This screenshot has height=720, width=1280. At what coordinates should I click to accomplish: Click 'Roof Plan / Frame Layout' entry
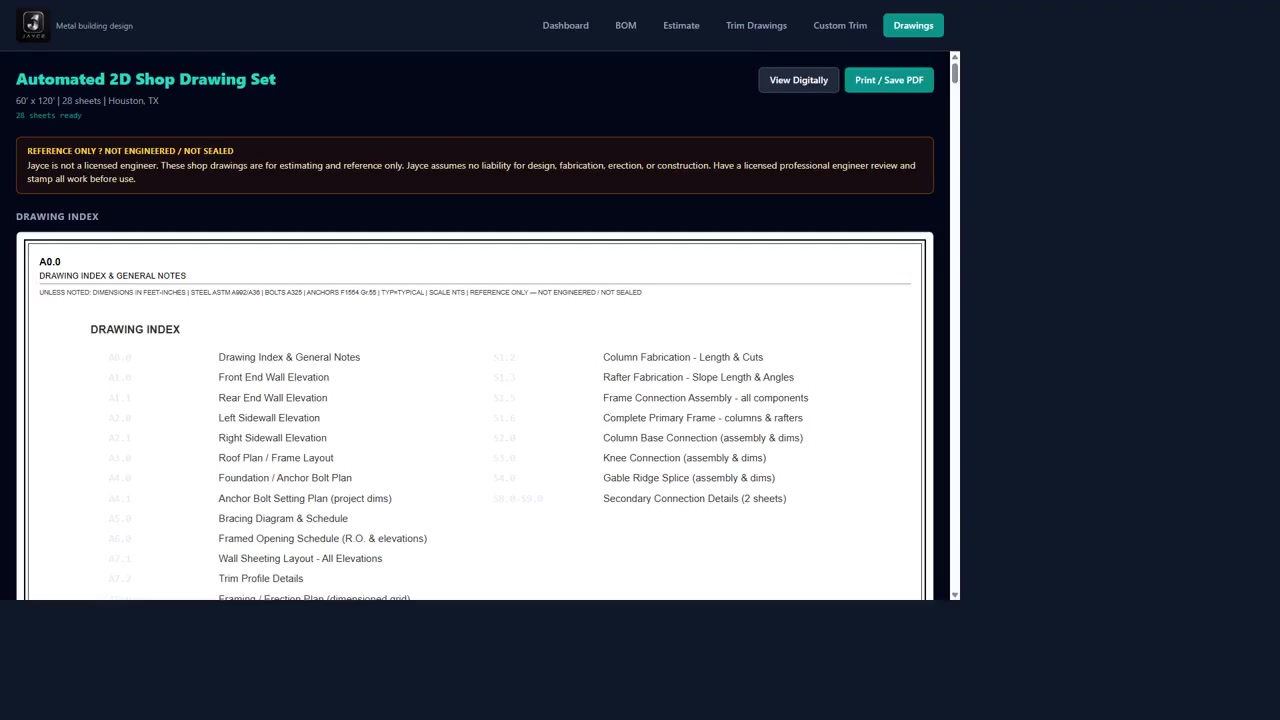[x=276, y=458]
